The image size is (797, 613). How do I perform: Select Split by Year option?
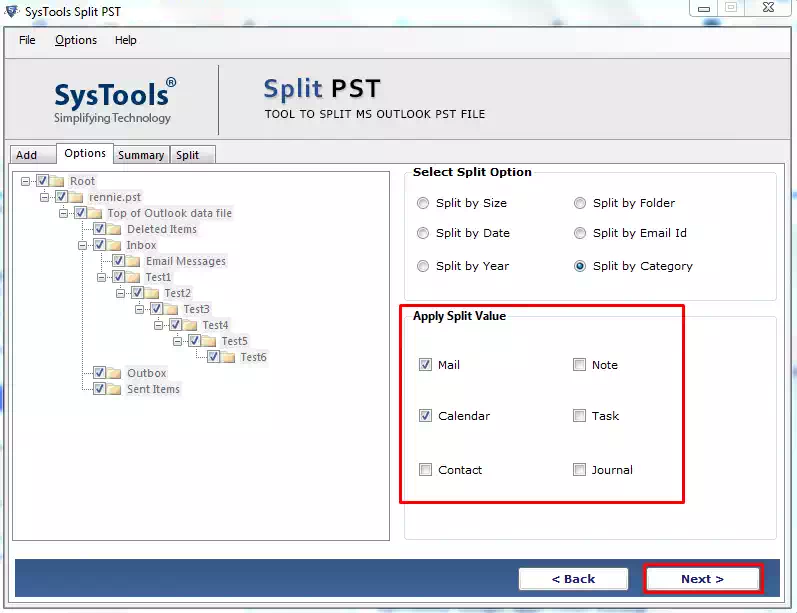click(423, 266)
